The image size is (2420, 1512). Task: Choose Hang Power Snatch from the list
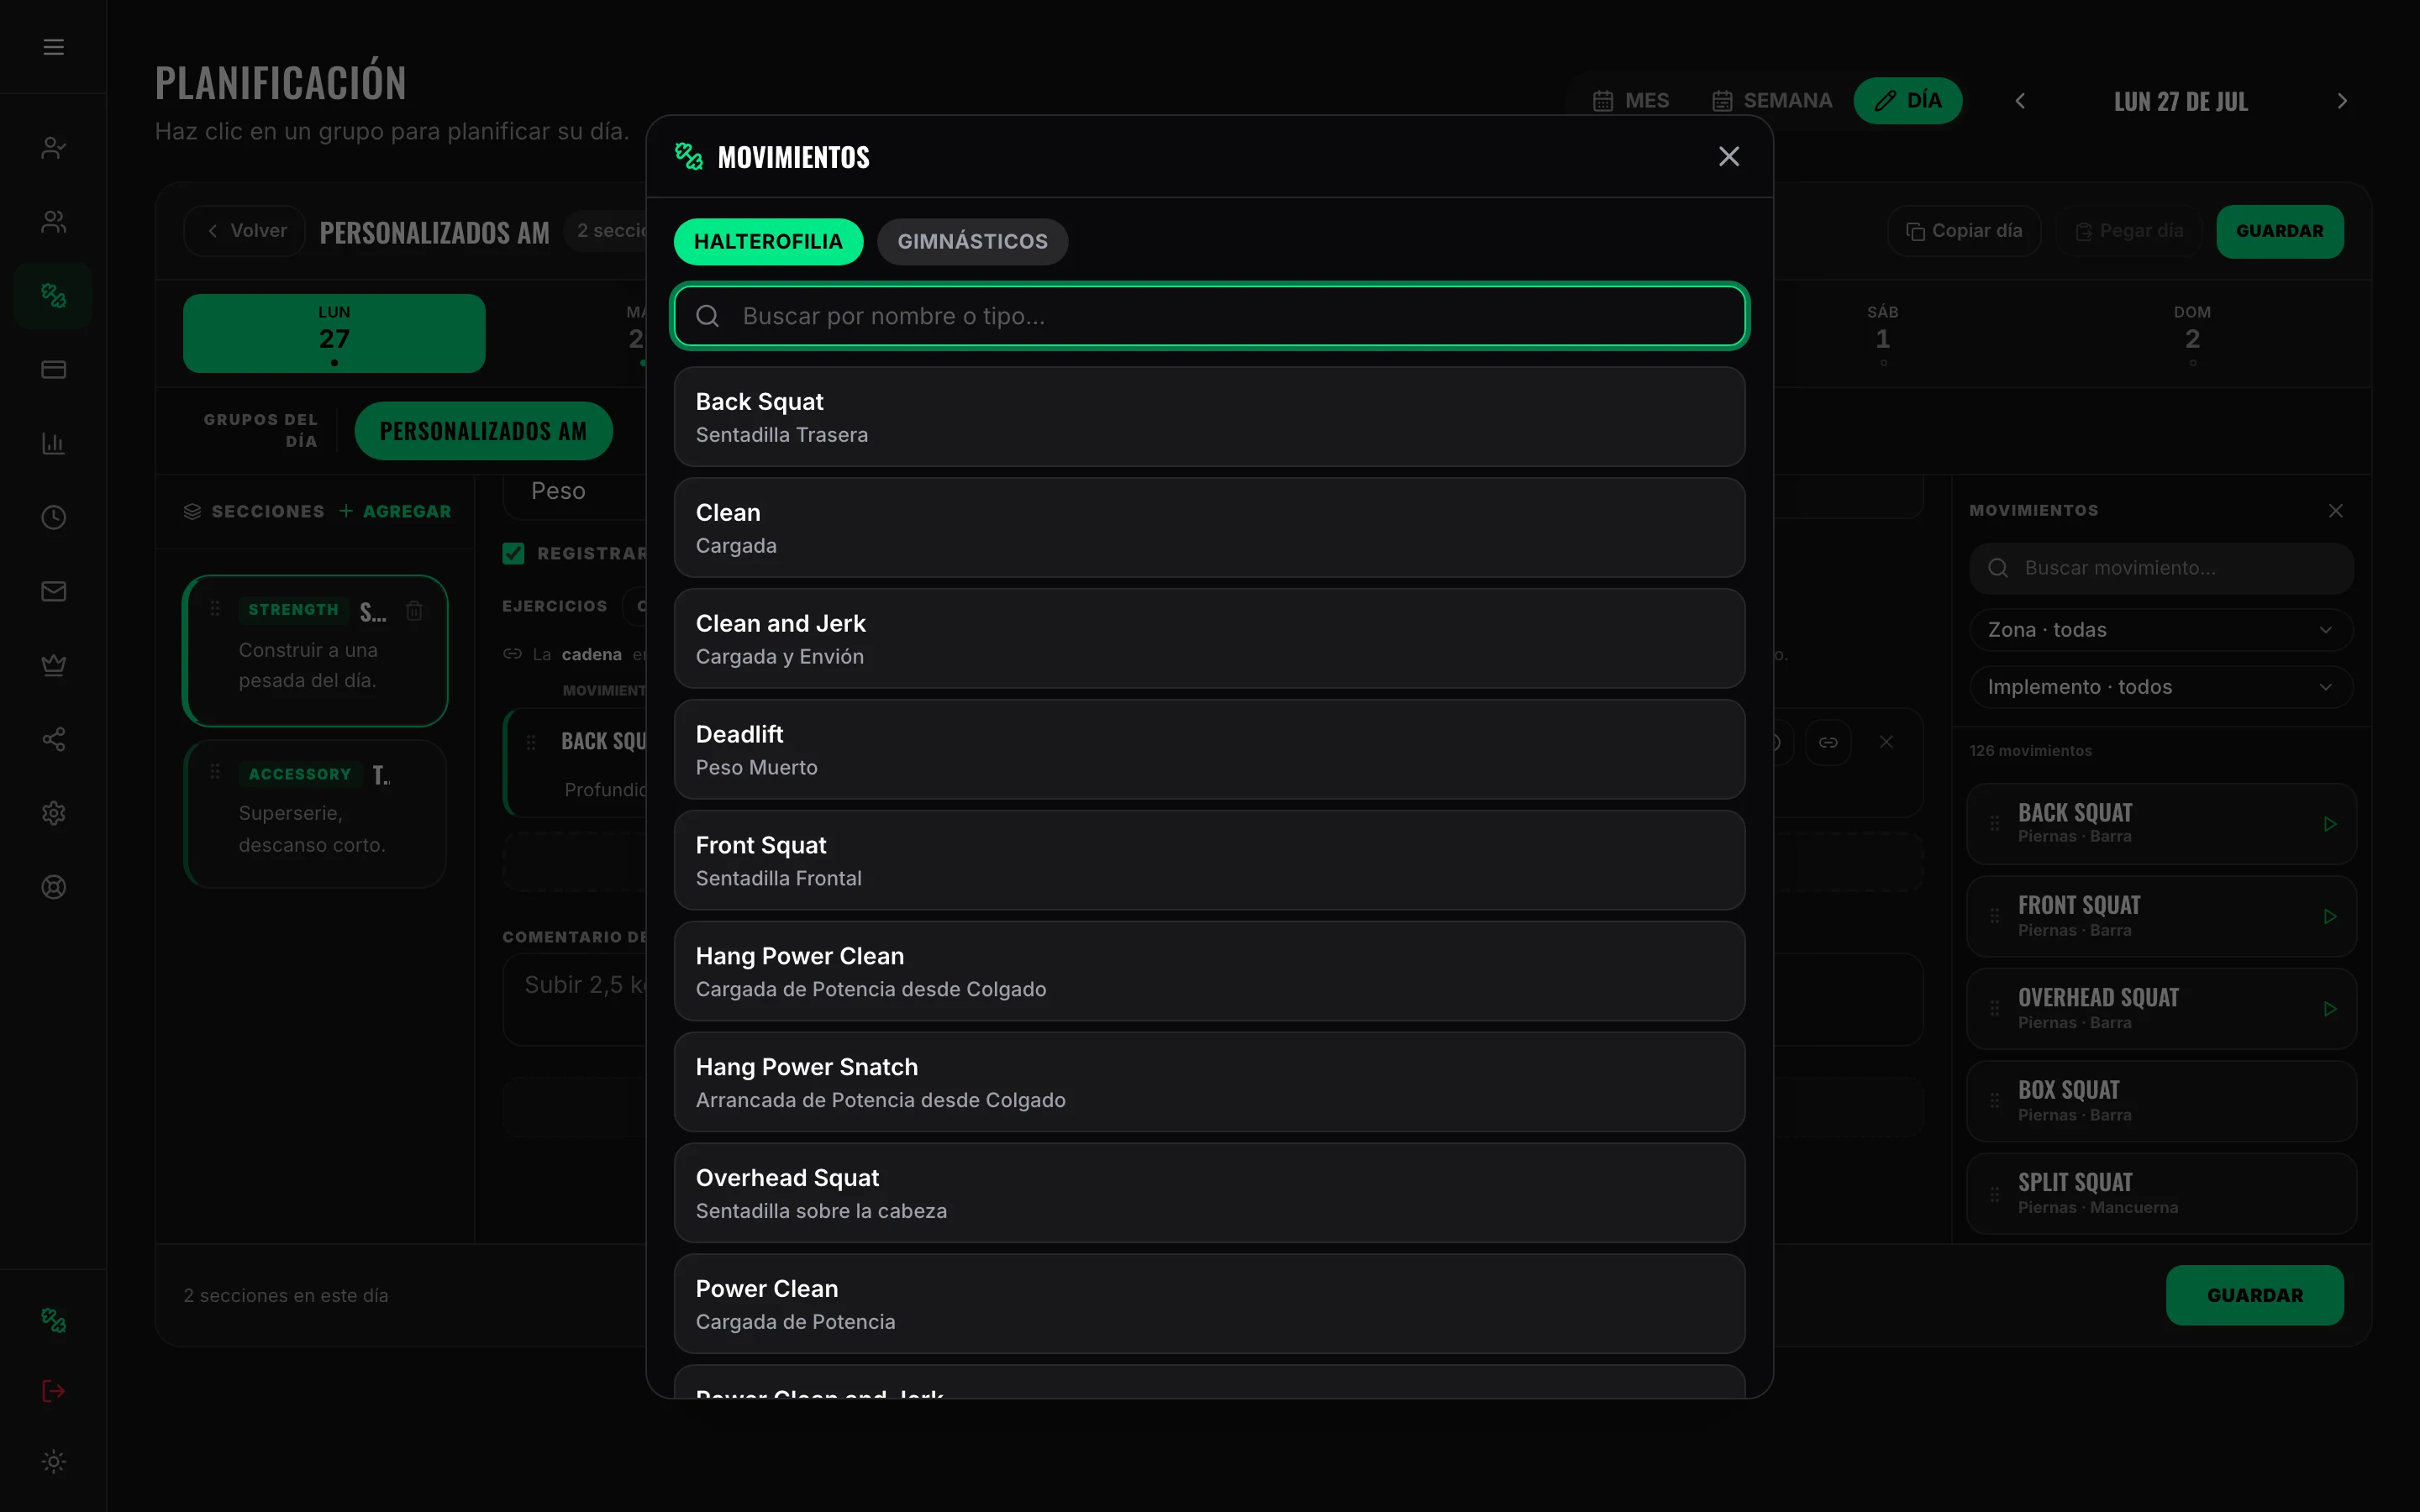1210,1083
